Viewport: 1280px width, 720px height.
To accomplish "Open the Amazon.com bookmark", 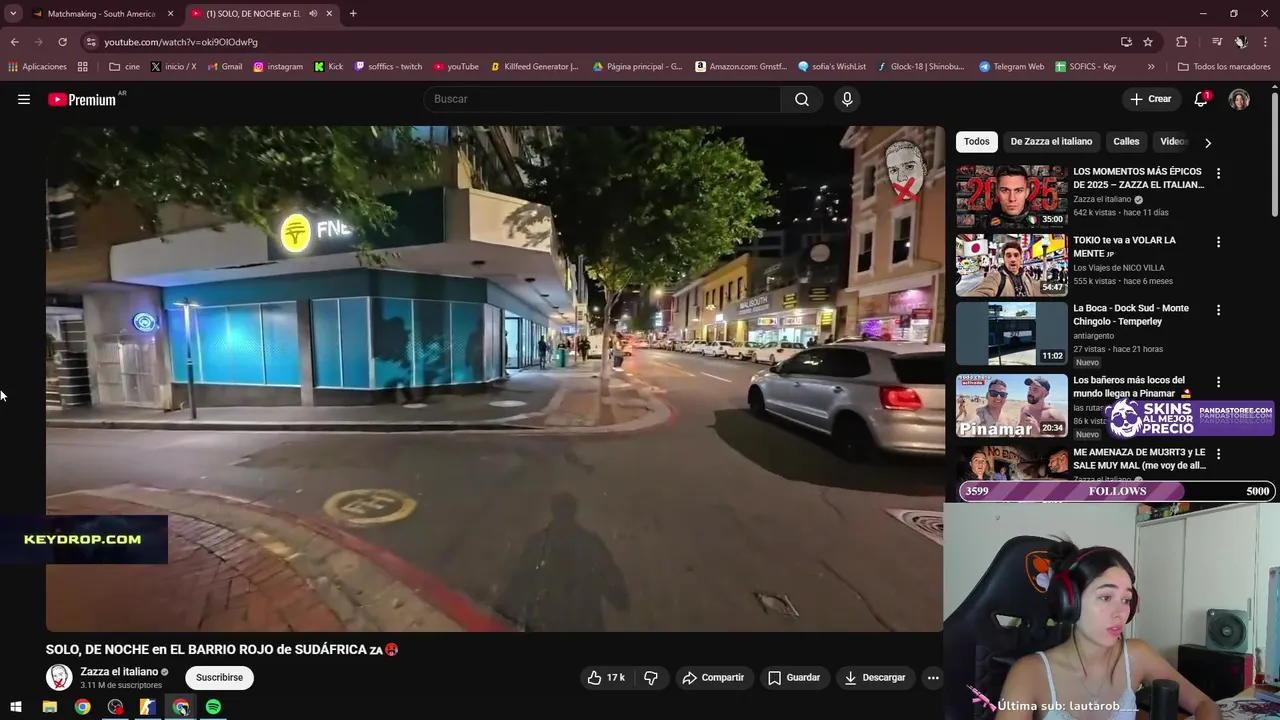I will 741,67.
